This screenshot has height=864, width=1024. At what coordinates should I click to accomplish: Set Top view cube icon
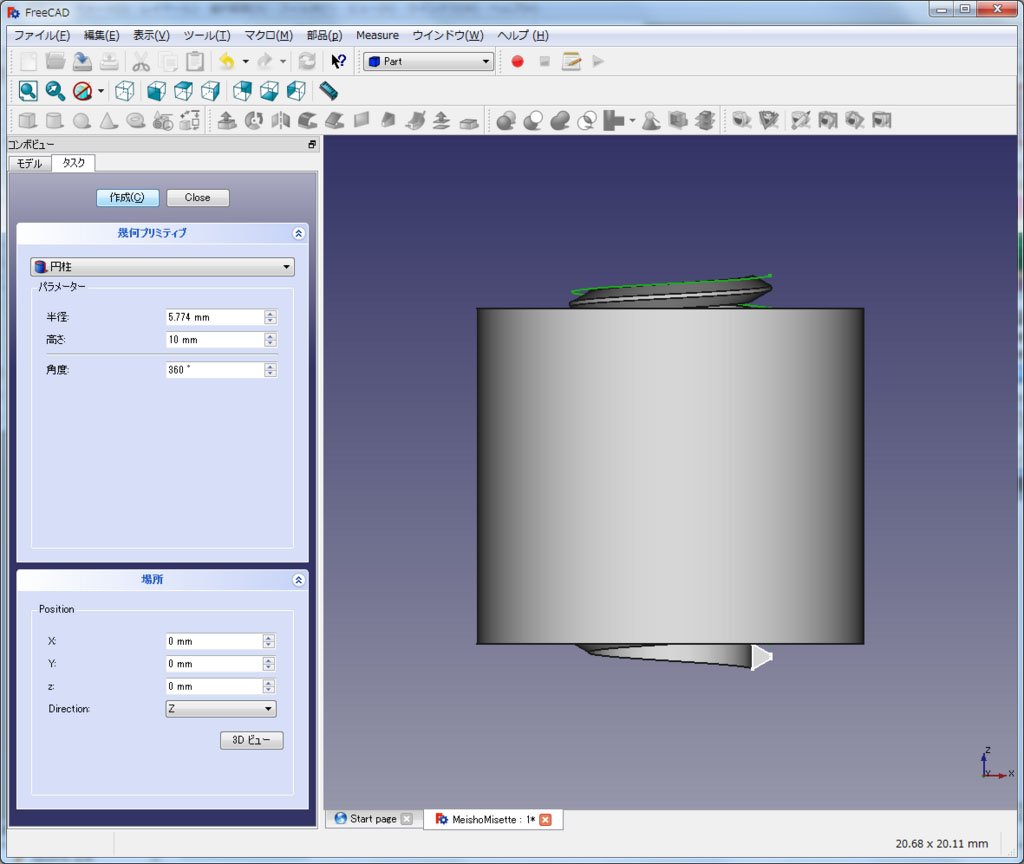(x=184, y=91)
